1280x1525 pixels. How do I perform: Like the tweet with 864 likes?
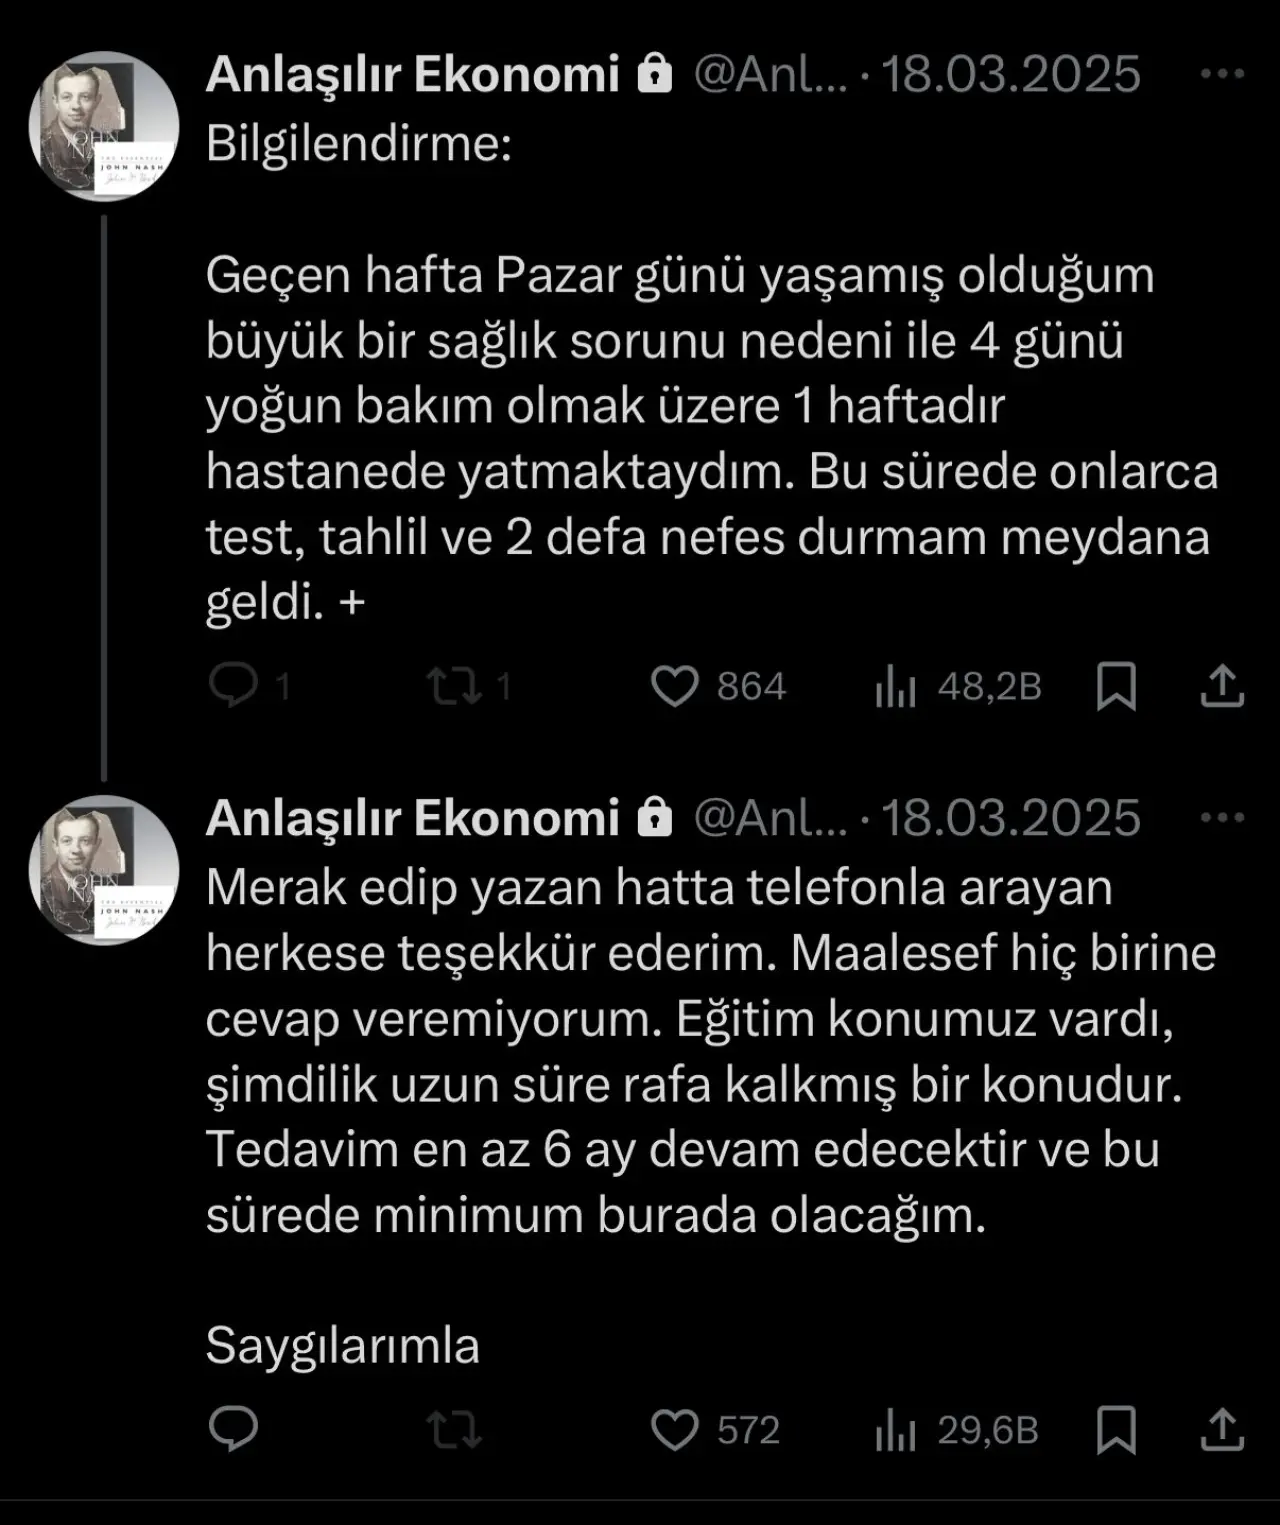coord(675,687)
